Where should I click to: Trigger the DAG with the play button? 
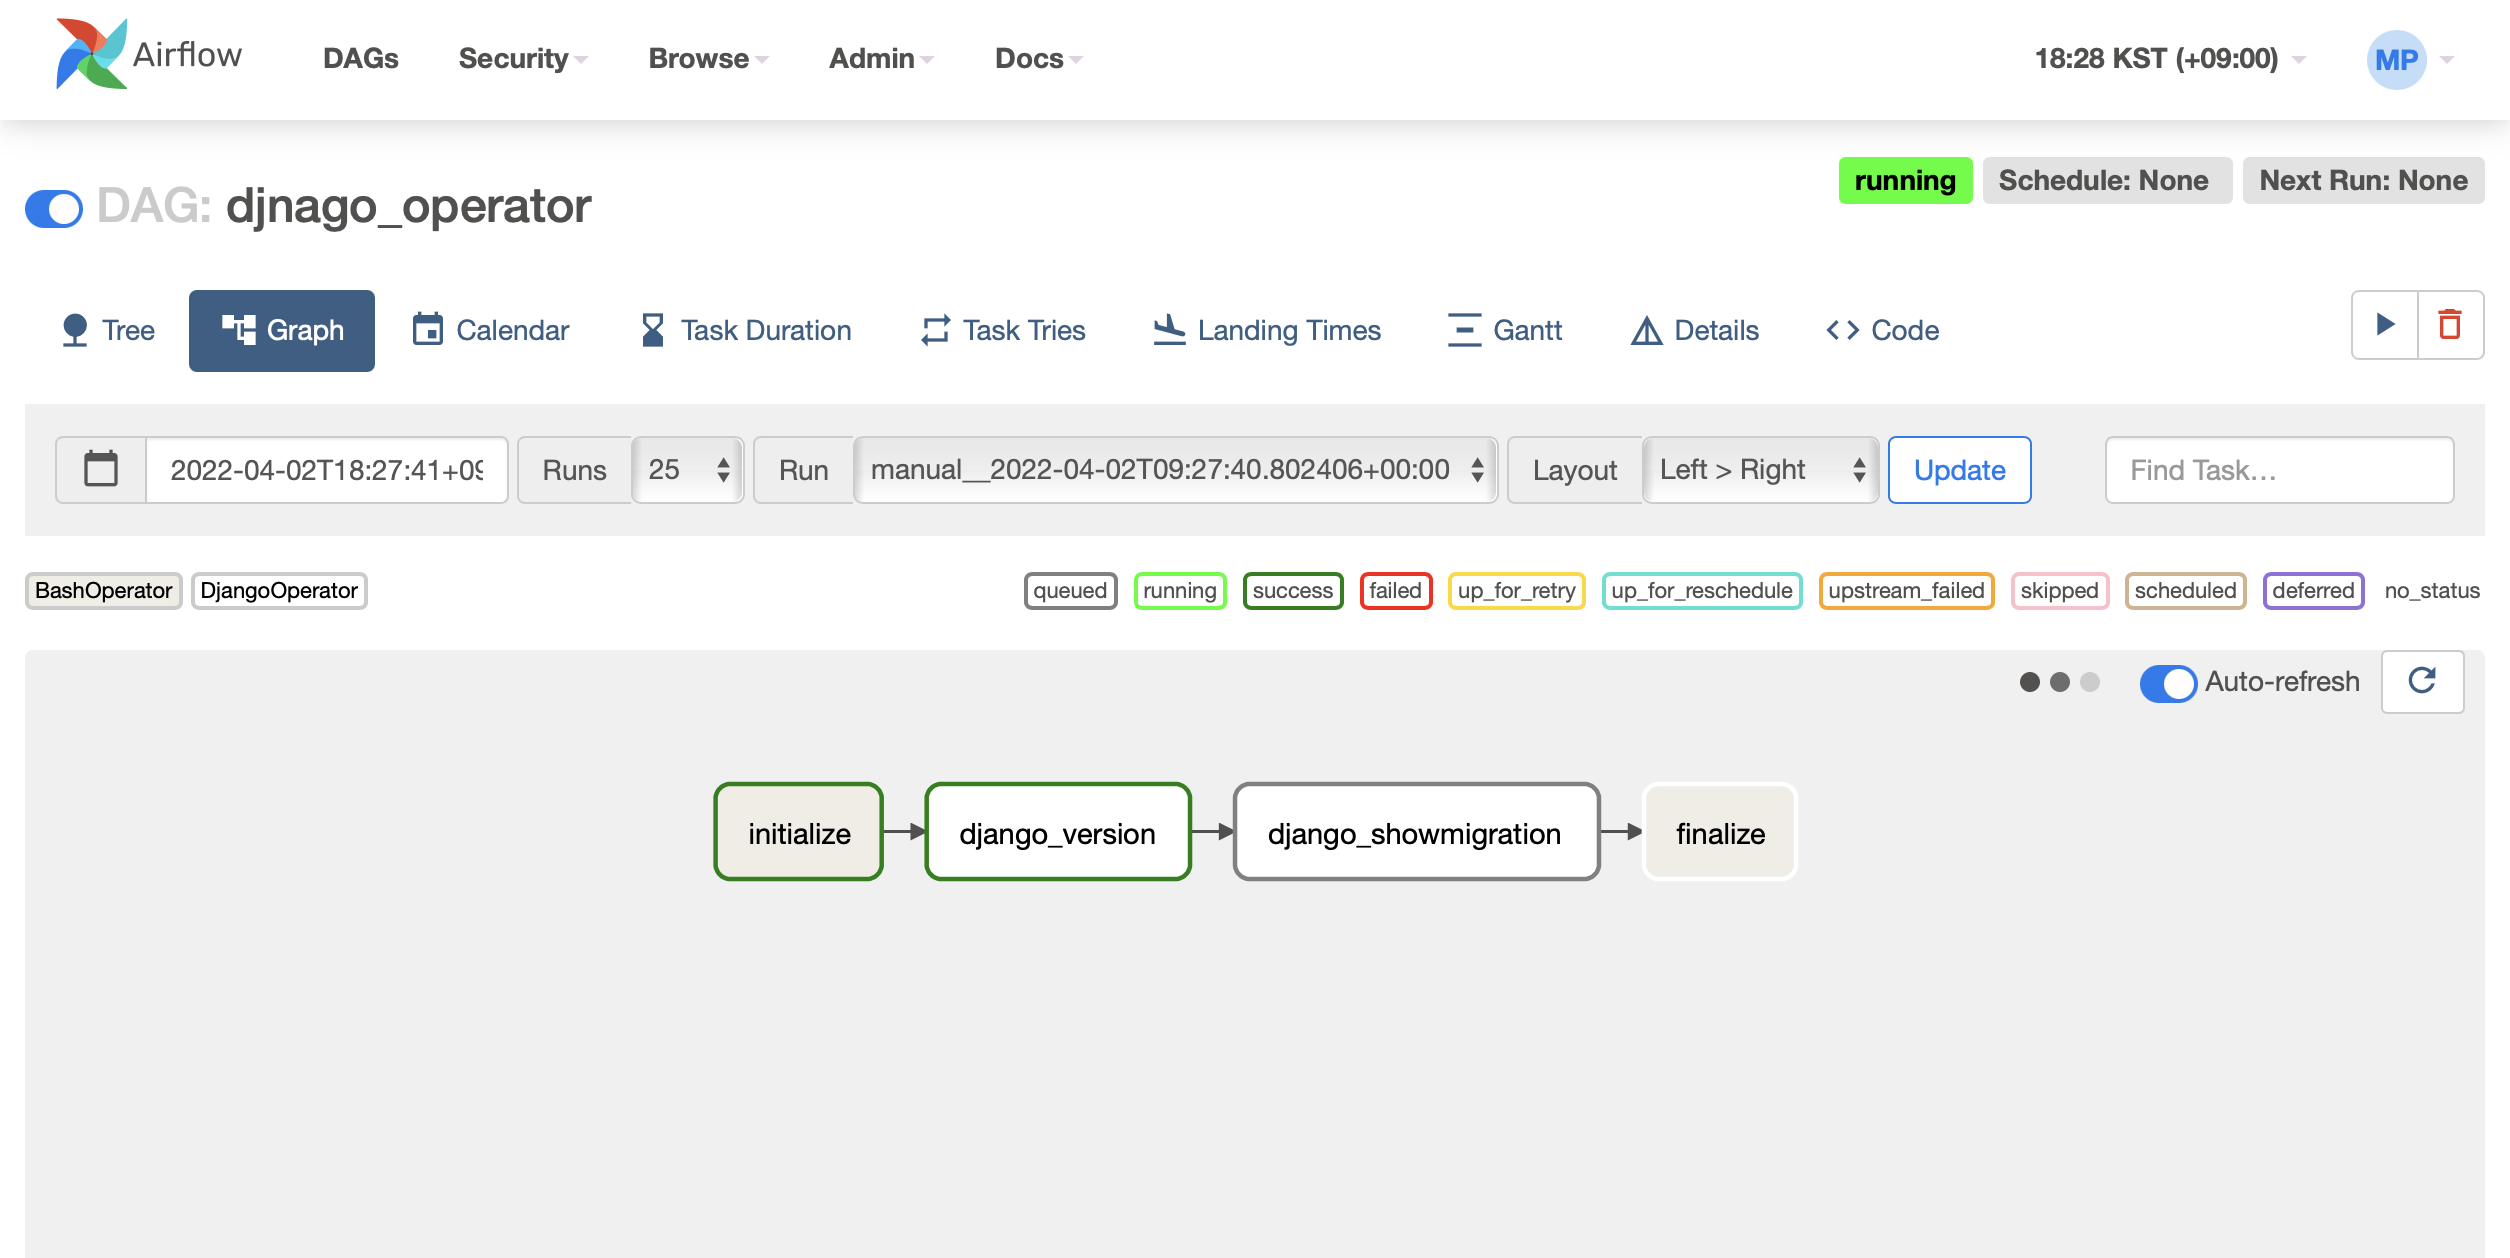click(x=2385, y=324)
